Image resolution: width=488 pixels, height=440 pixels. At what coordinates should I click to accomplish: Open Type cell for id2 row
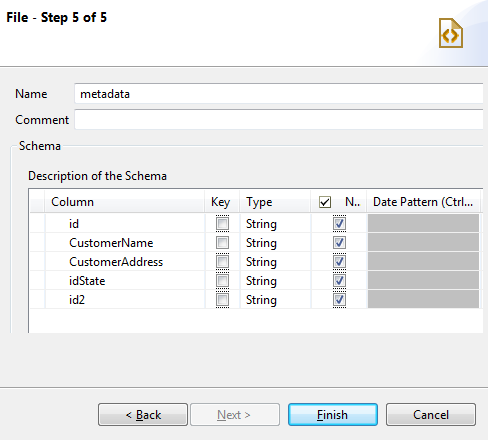pyautogui.click(x=275, y=300)
